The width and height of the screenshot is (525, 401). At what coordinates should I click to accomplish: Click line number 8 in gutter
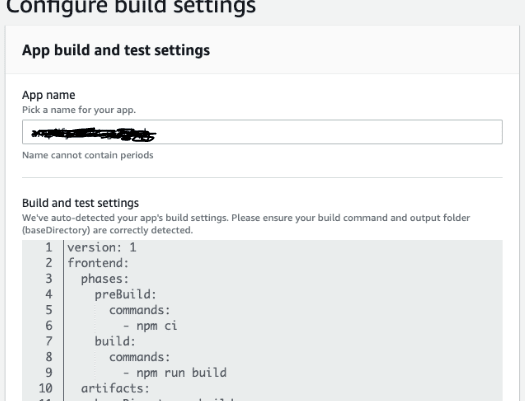[49, 357]
